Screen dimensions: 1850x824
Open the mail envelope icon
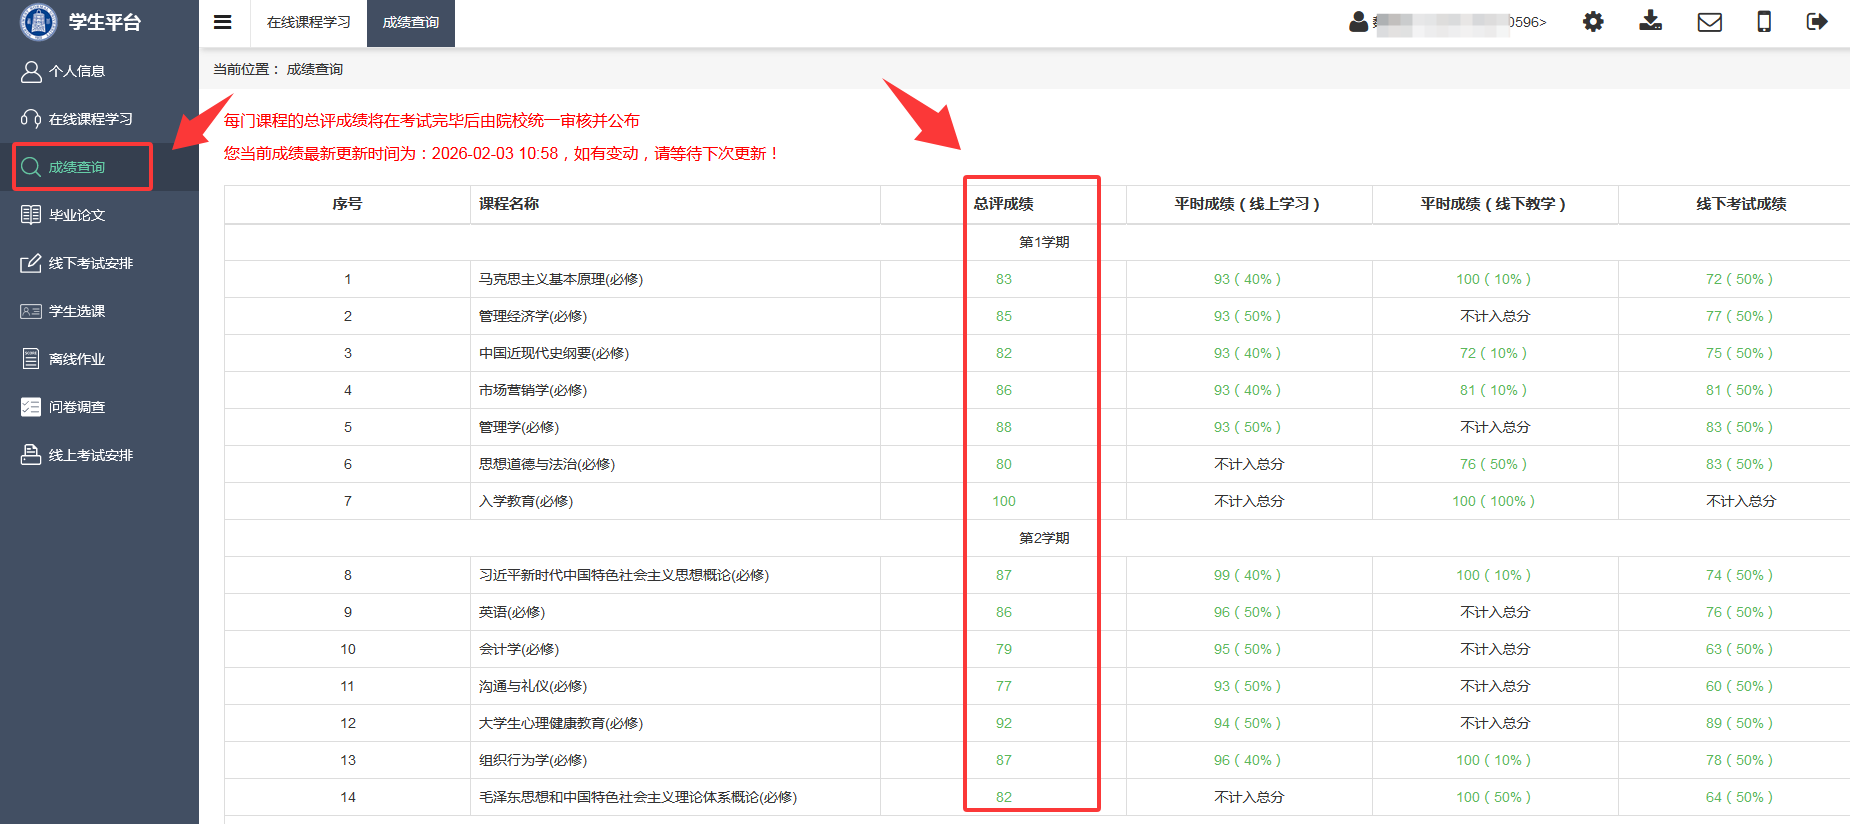1709,22
